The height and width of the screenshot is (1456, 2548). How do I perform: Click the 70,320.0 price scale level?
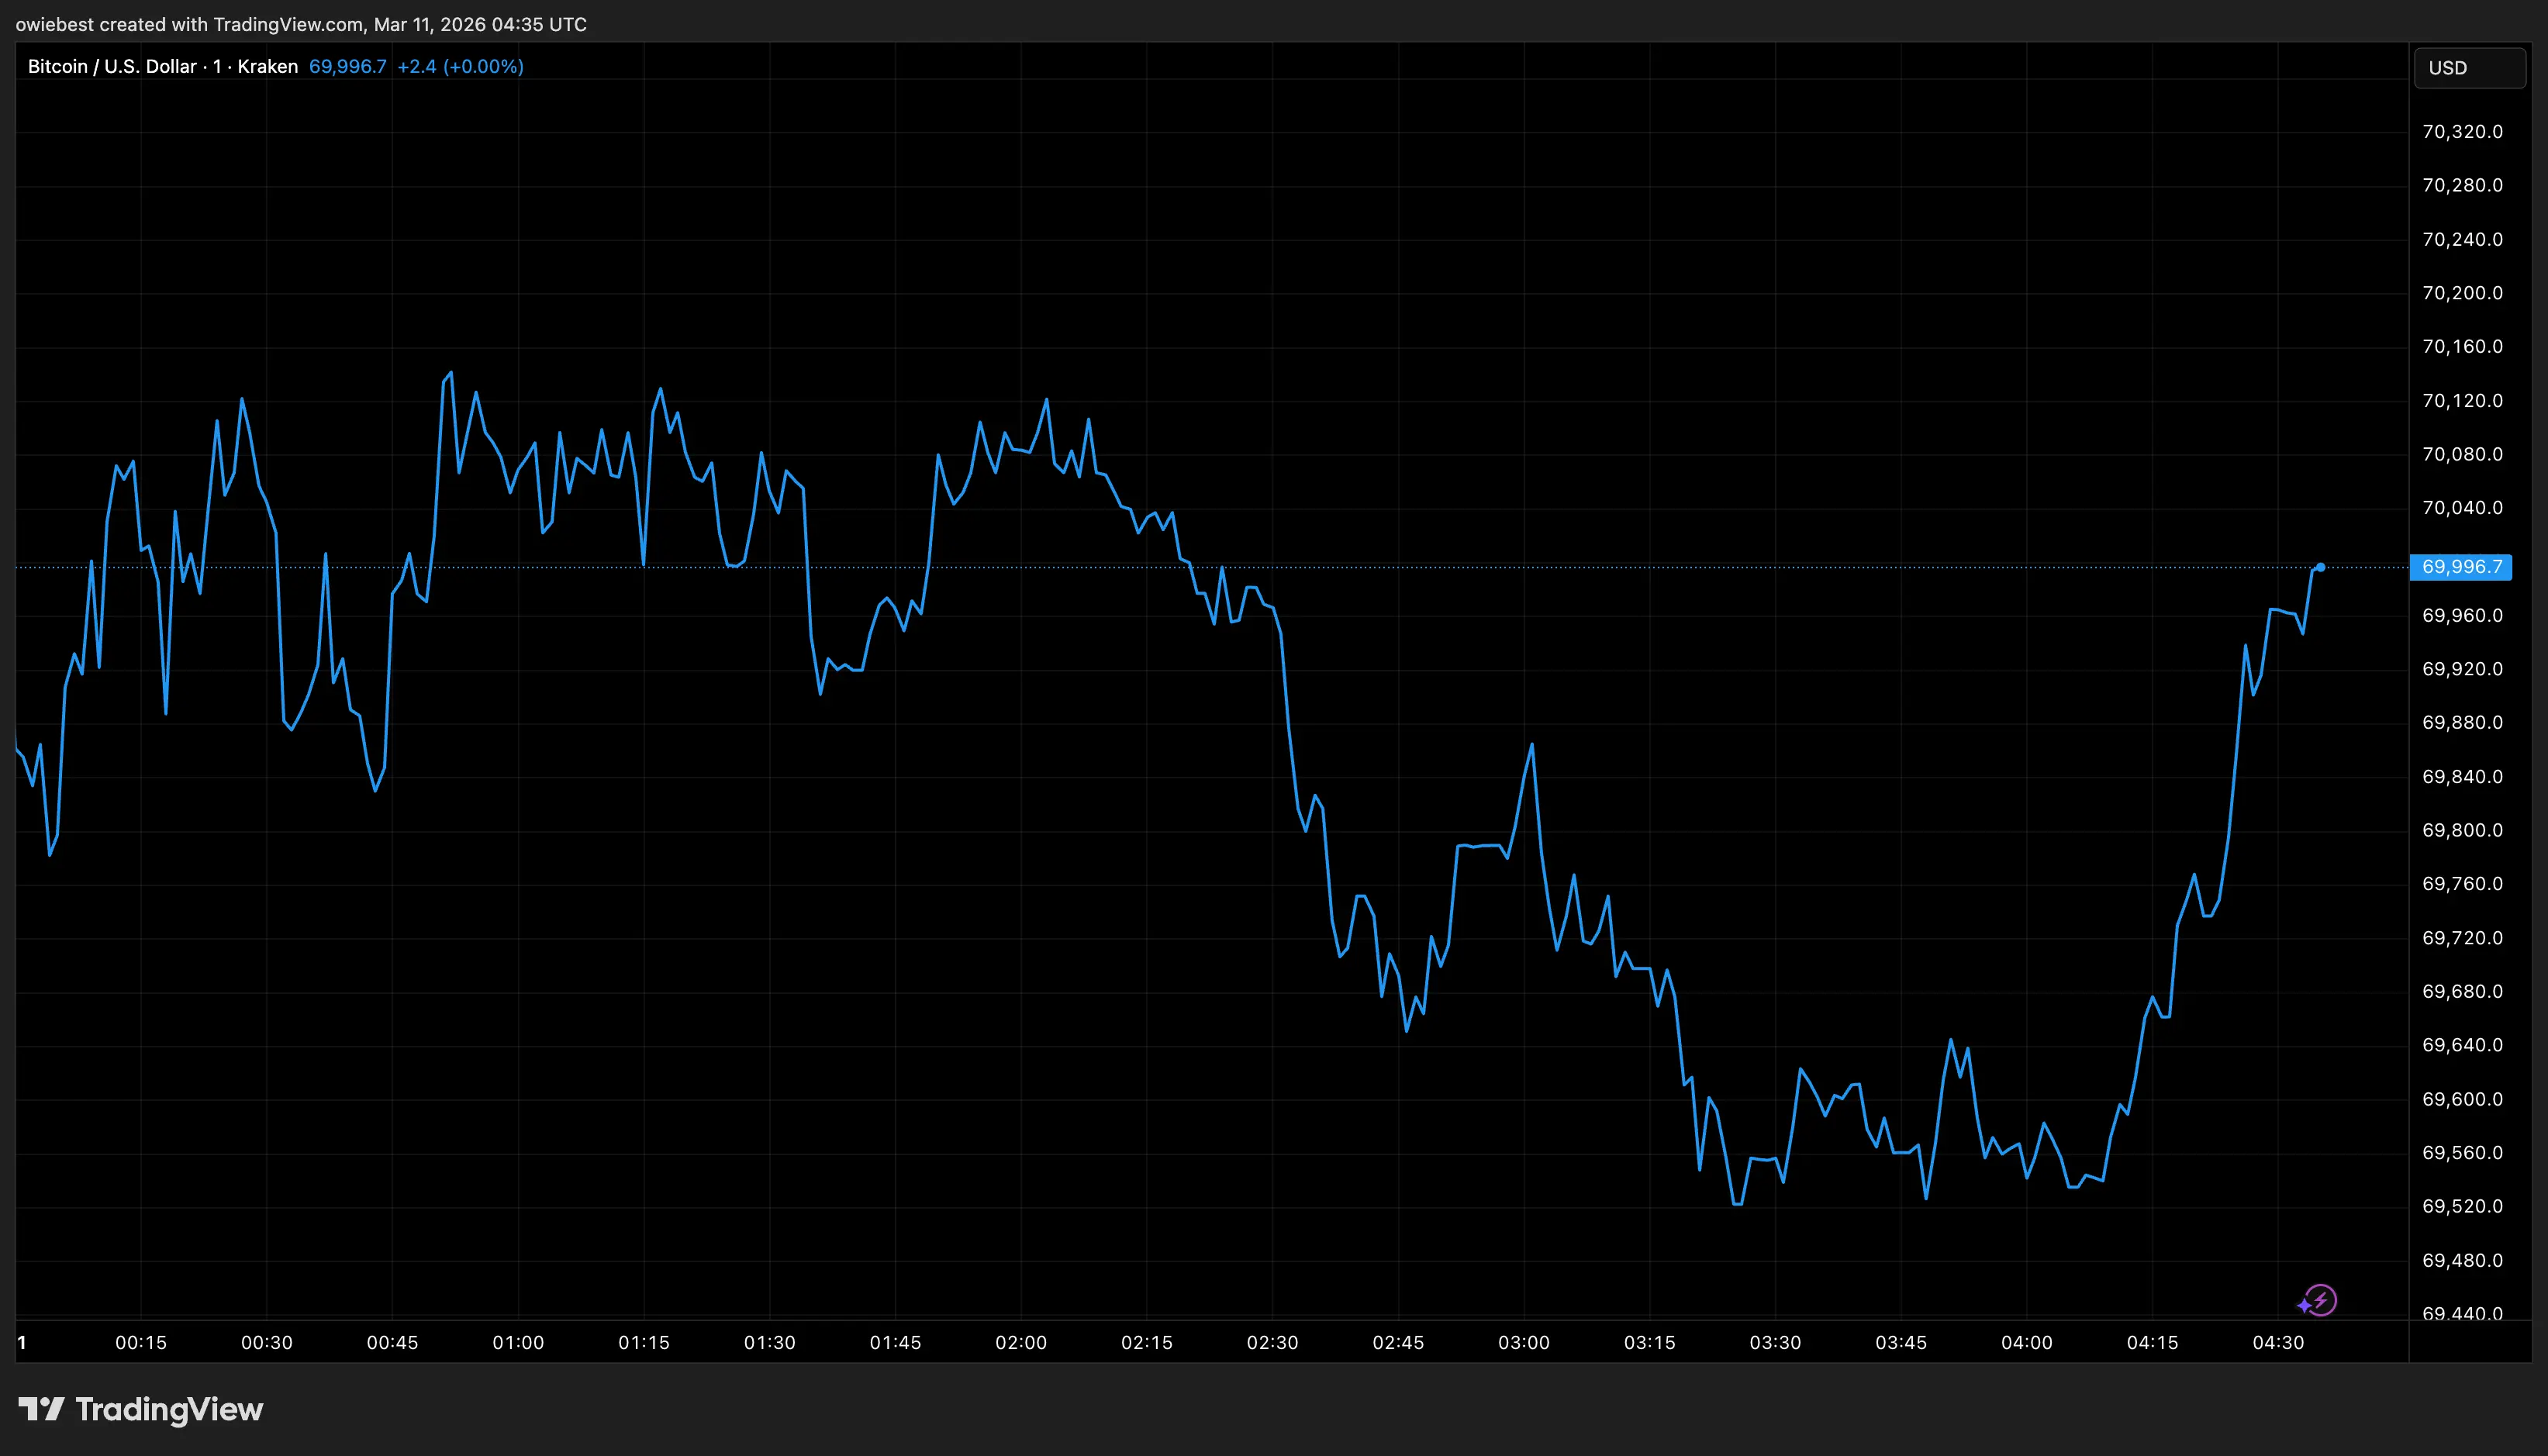pyautogui.click(x=2461, y=131)
